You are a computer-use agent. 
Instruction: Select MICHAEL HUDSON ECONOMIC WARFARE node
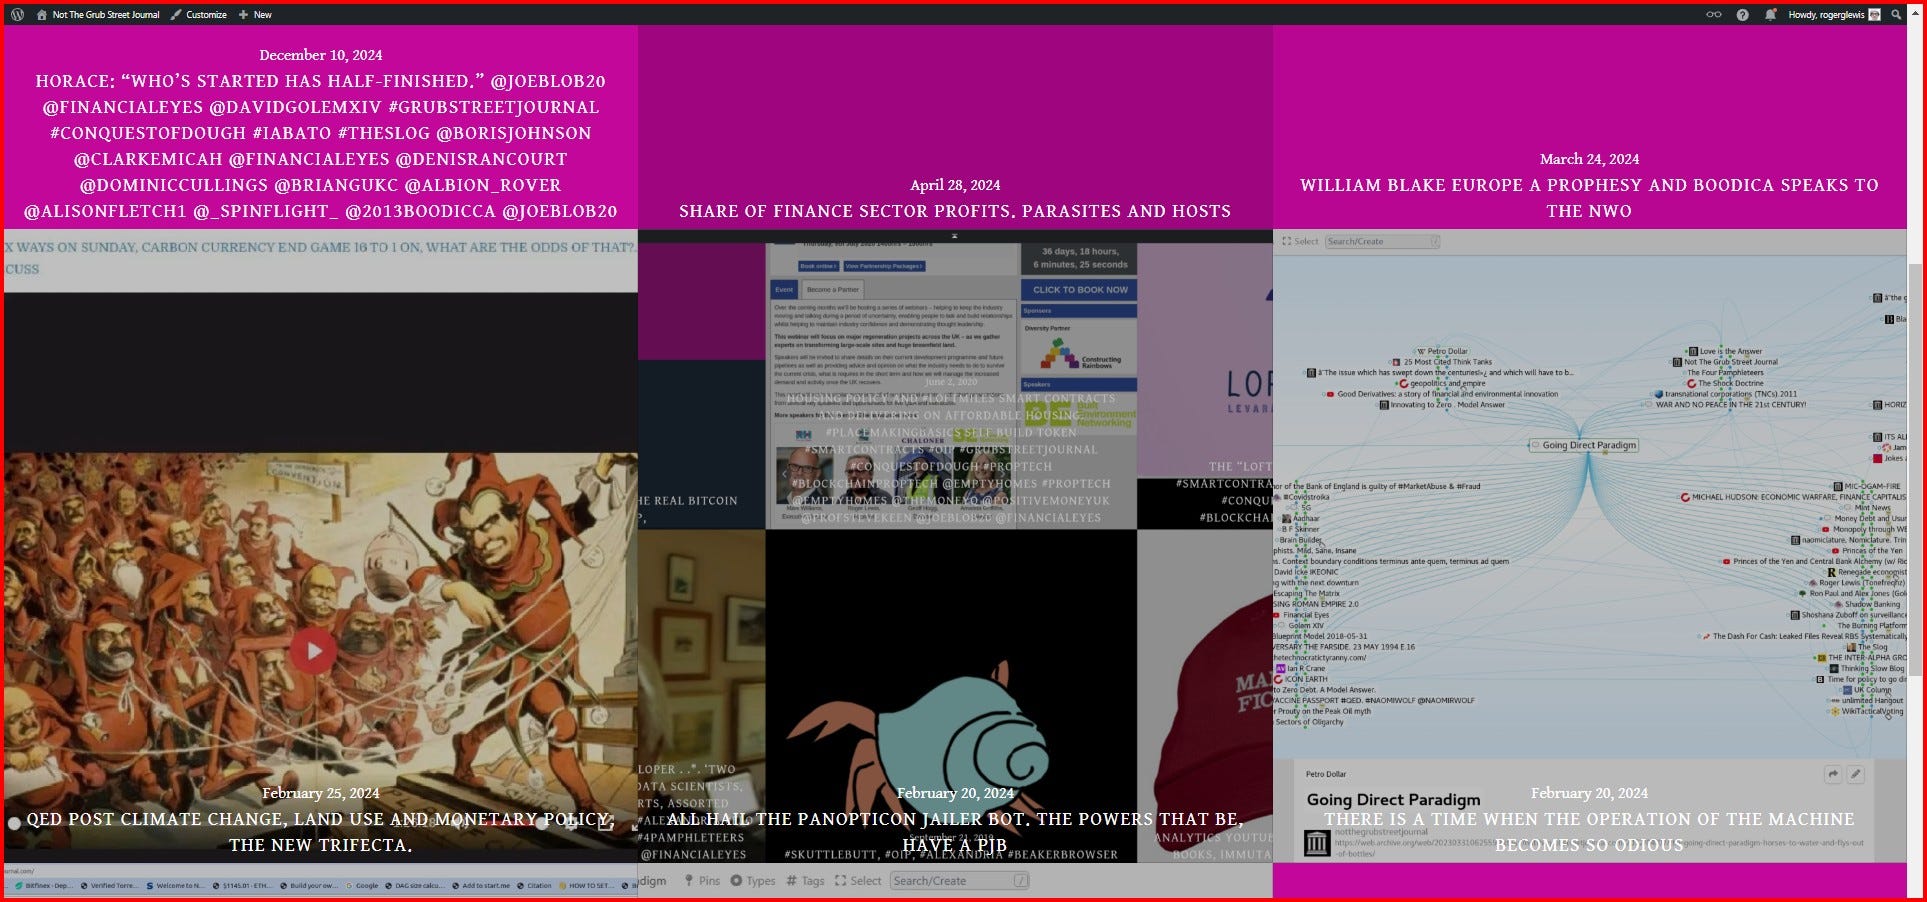click(1793, 497)
